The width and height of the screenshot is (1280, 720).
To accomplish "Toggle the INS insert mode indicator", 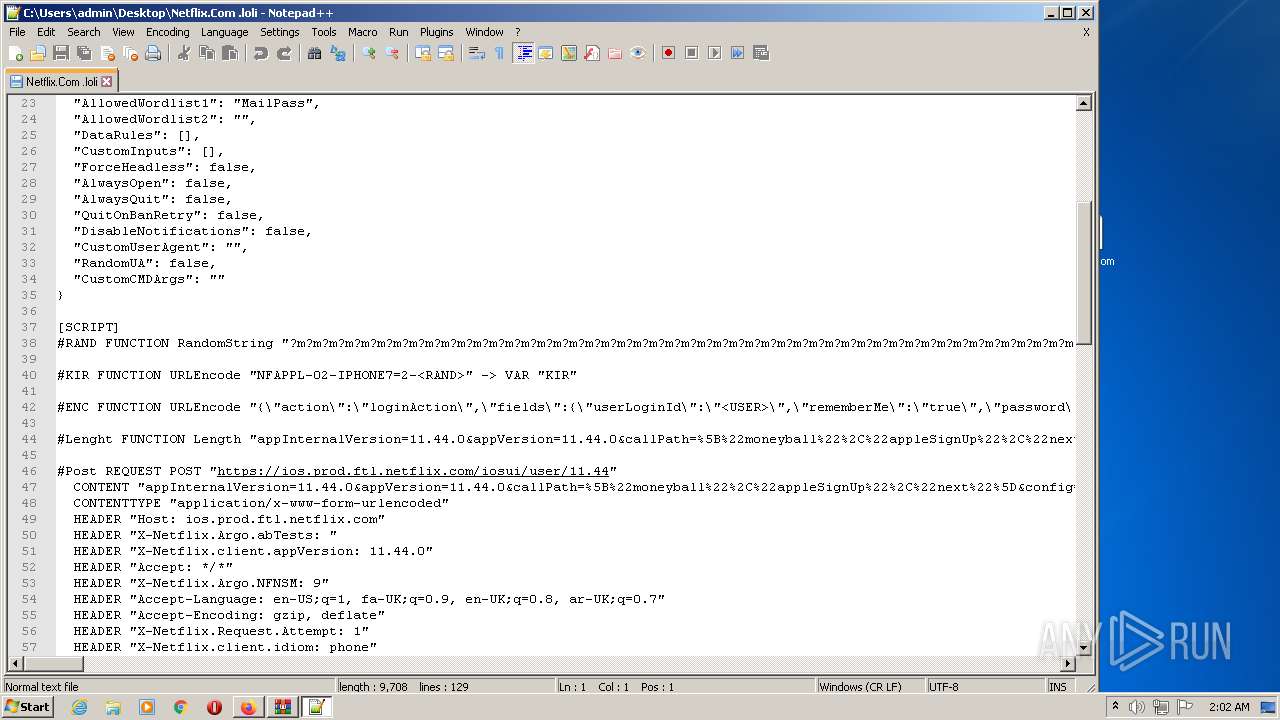I will (x=1058, y=687).
